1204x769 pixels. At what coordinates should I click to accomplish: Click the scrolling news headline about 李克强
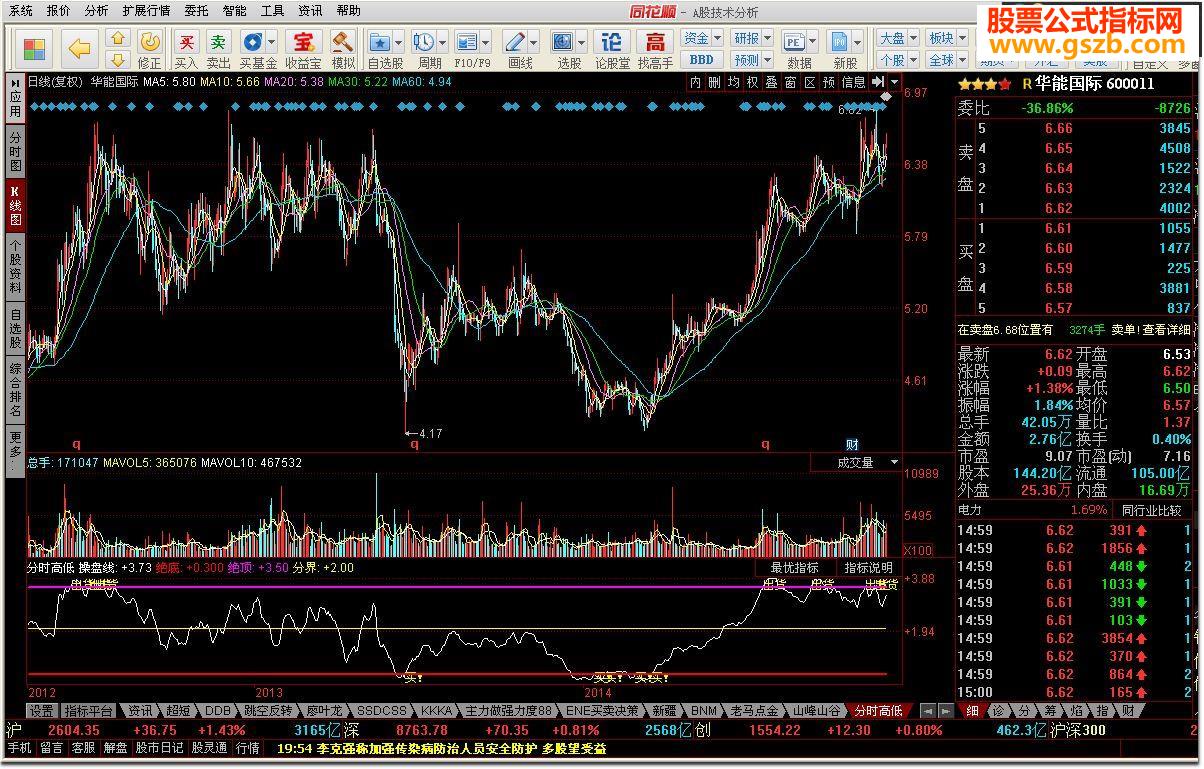(441, 748)
